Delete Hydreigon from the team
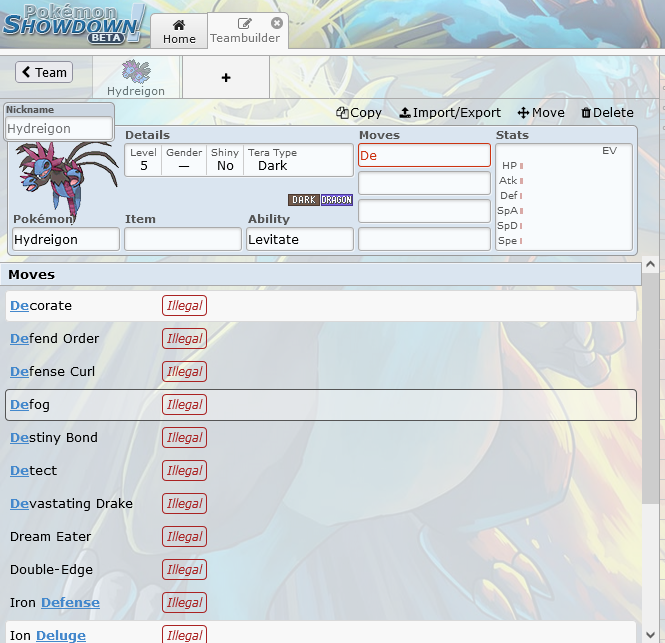The image size is (665, 643). pyautogui.click(x=607, y=113)
